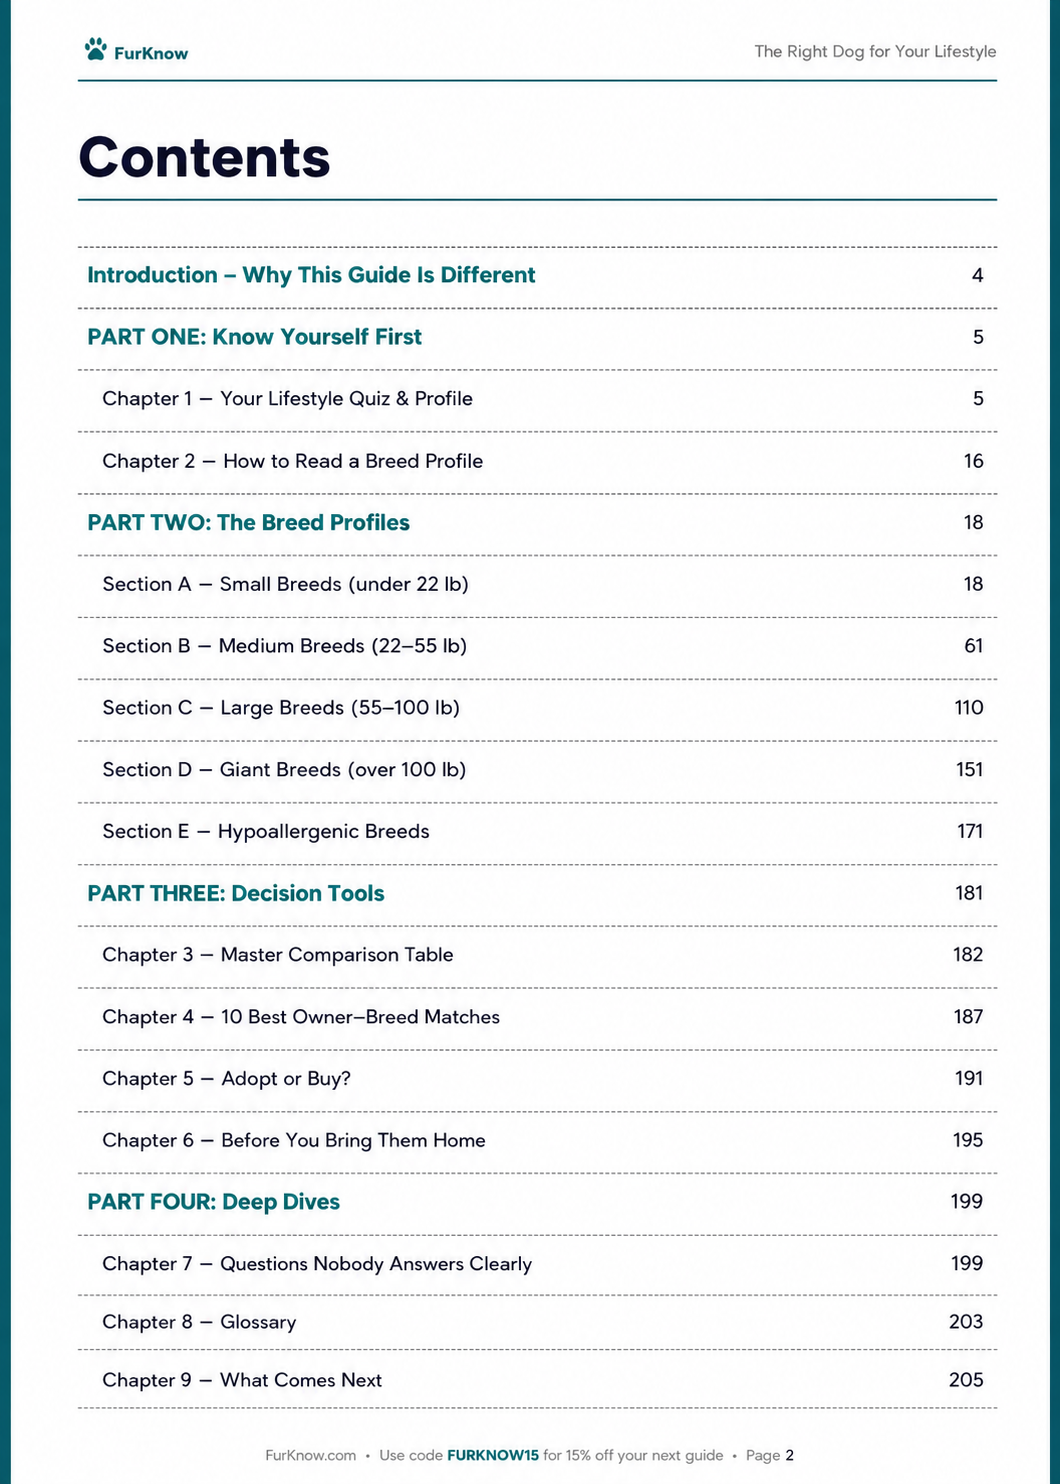The image size is (1060, 1484).
Task: Open Chapter 5 – Adopt or Buy?
Action: [537, 1080]
